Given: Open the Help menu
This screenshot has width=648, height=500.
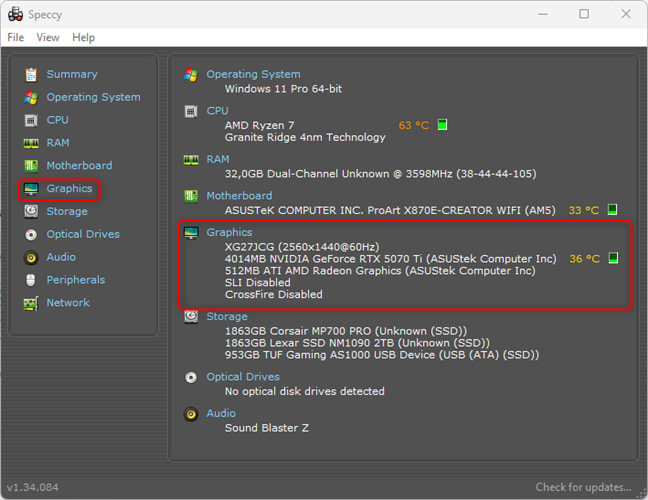Looking at the screenshot, I should (83, 38).
